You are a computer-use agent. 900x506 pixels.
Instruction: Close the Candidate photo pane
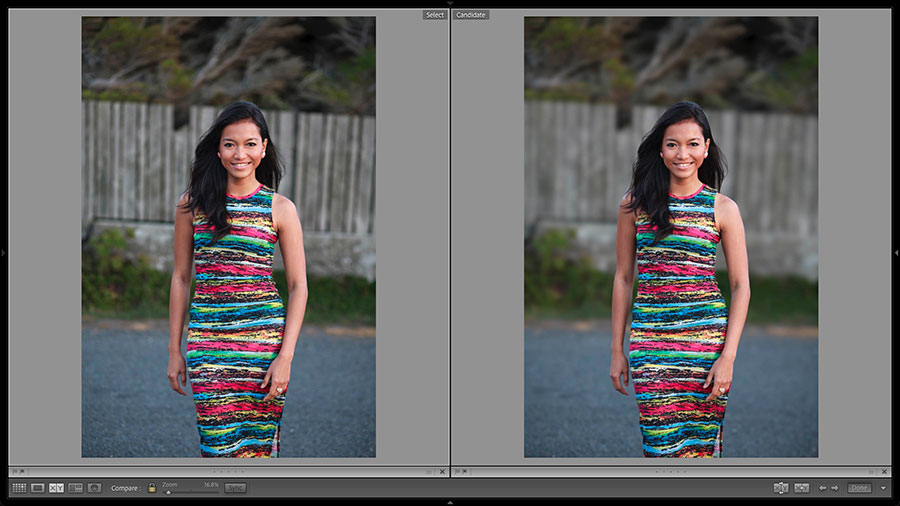tap(884, 471)
